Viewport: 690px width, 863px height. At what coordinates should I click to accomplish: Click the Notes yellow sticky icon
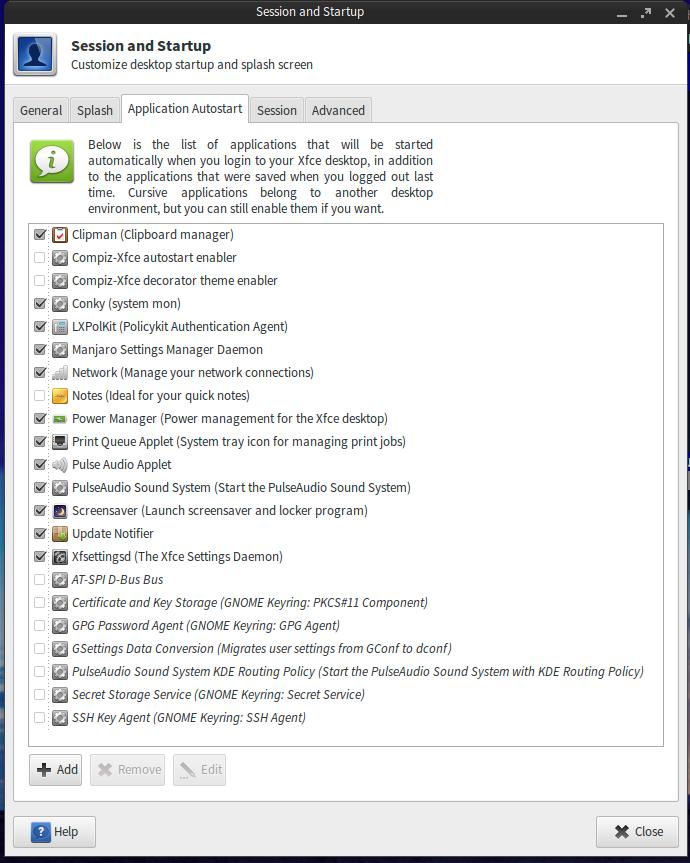tap(59, 396)
